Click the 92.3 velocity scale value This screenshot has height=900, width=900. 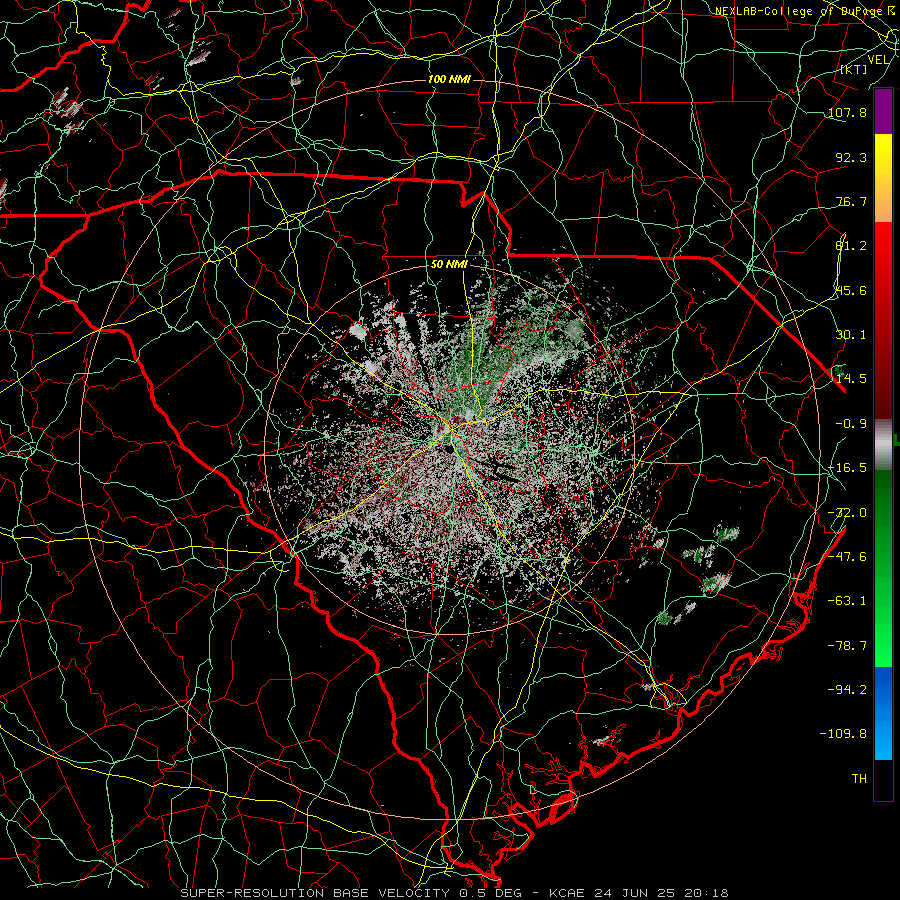coord(851,157)
